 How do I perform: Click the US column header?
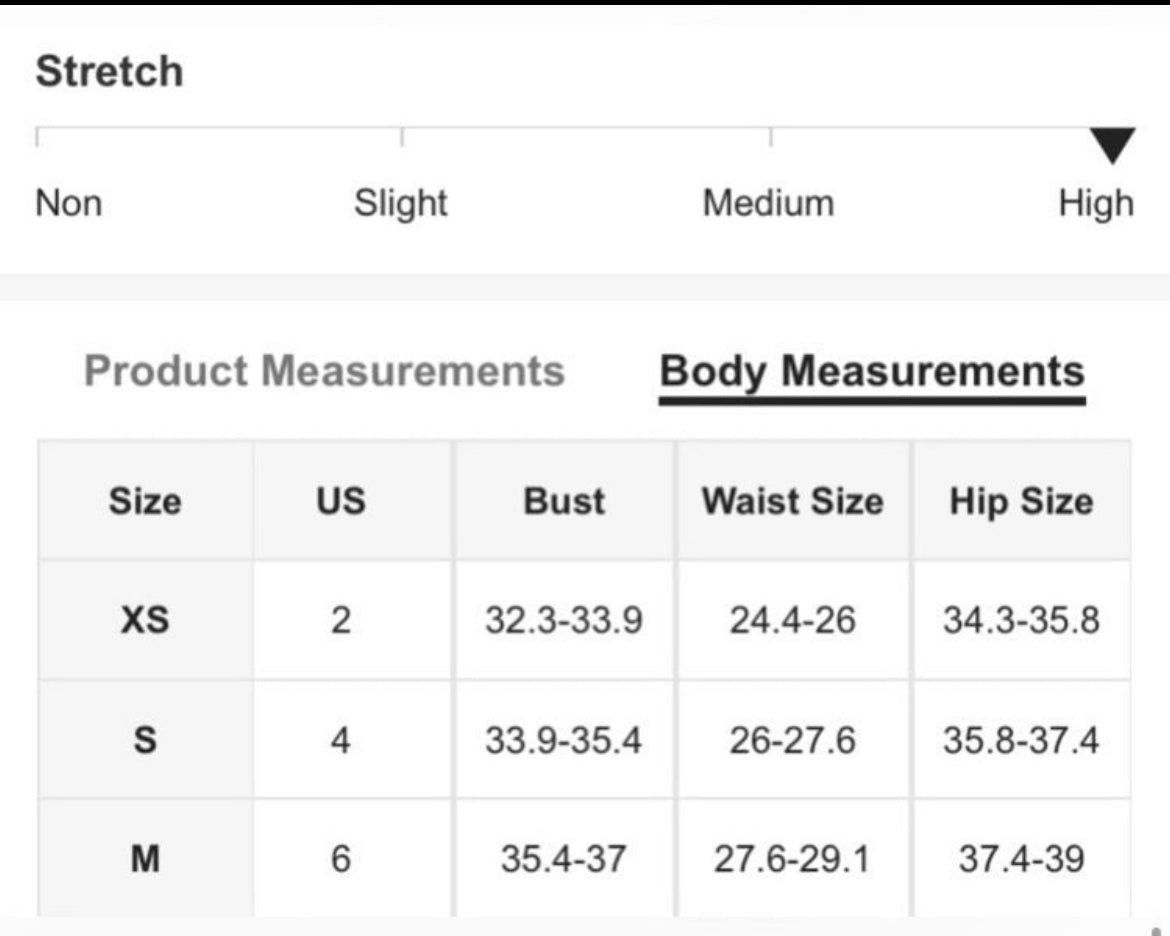[x=341, y=500]
